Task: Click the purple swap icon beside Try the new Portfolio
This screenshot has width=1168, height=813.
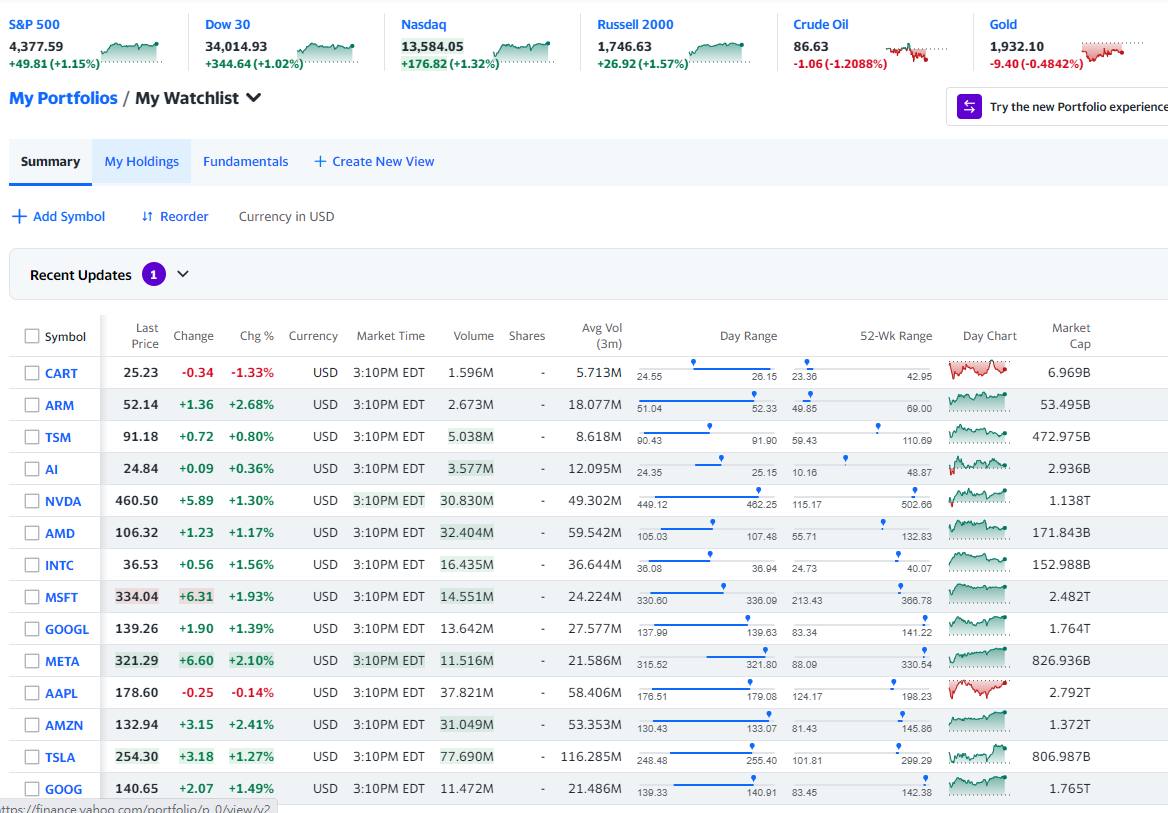Action: click(969, 107)
